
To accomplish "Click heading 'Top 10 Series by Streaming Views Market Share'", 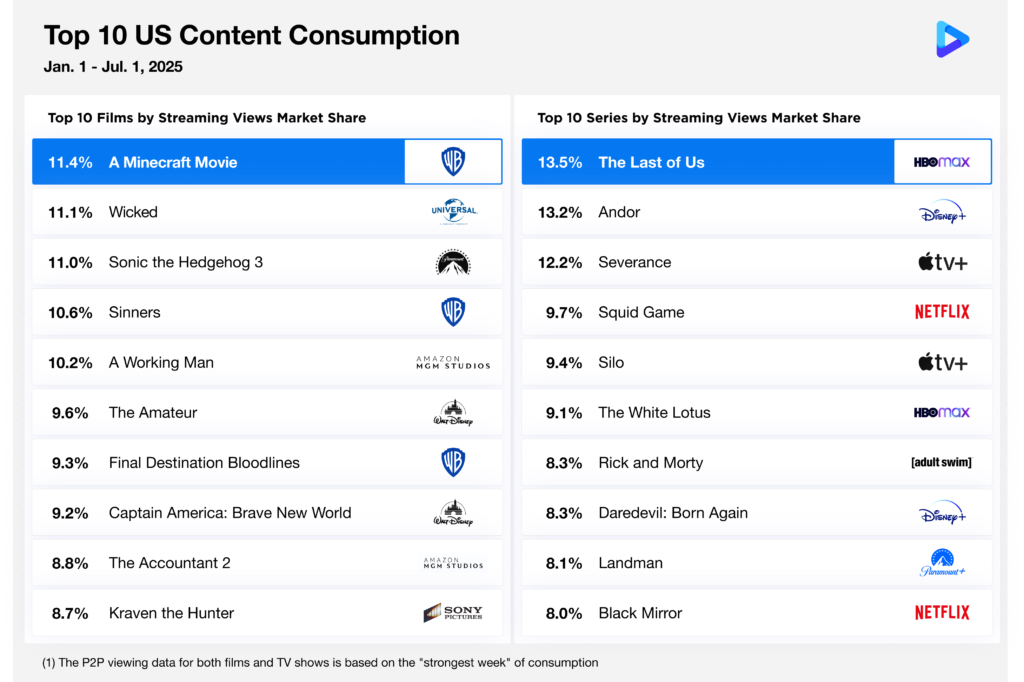I will [x=699, y=118].
